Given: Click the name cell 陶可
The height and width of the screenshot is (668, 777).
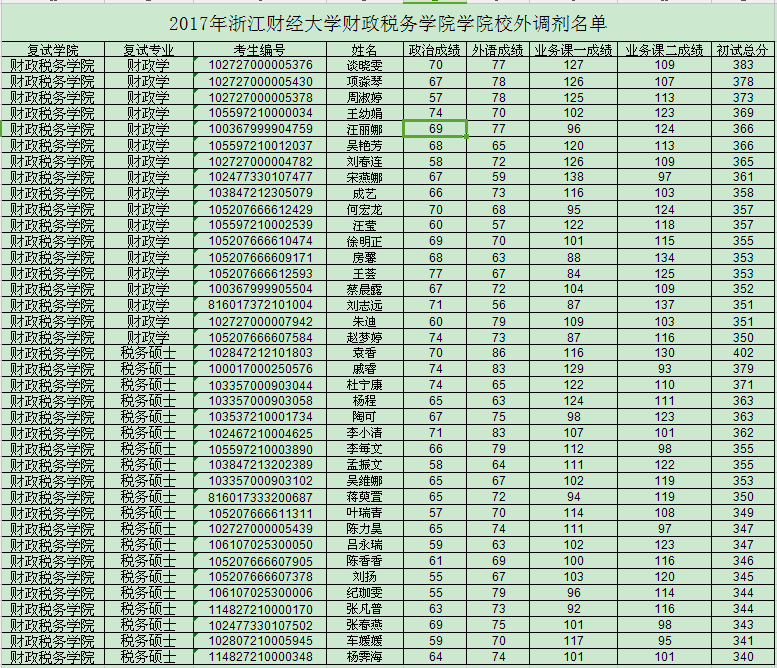Looking at the screenshot, I should pyautogui.click(x=364, y=417).
